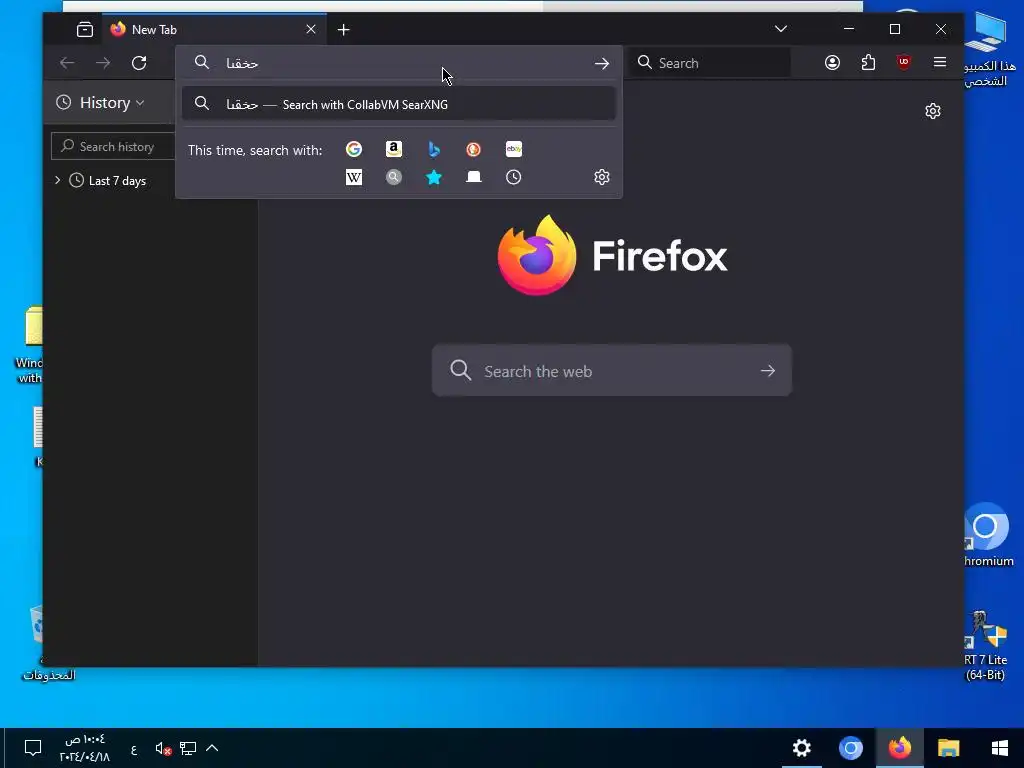Click the arrow in Search the web box
Image resolution: width=1024 pixels, height=768 pixels.
coord(768,371)
